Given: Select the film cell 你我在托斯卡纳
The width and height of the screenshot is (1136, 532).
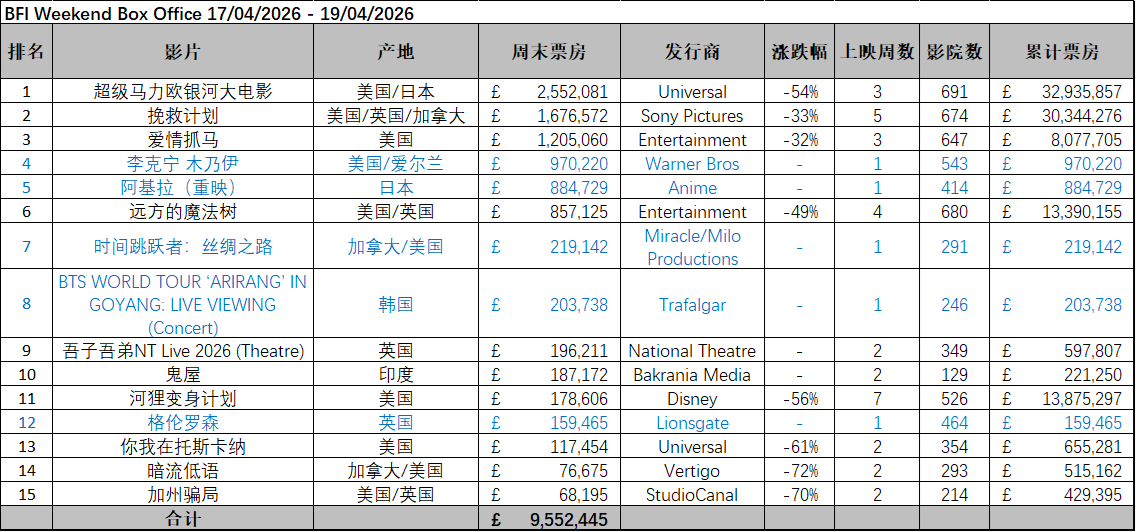Looking at the screenshot, I should click(x=183, y=447).
